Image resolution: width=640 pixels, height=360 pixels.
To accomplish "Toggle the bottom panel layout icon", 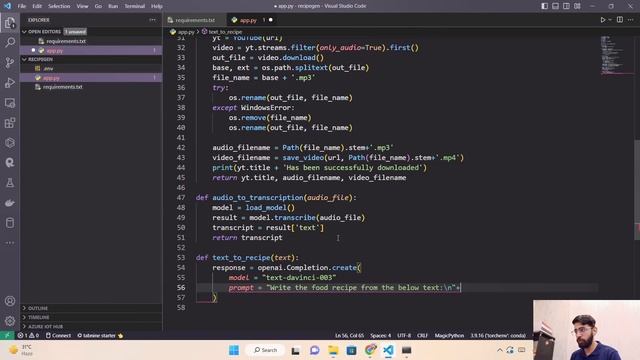I will pos(556,6).
